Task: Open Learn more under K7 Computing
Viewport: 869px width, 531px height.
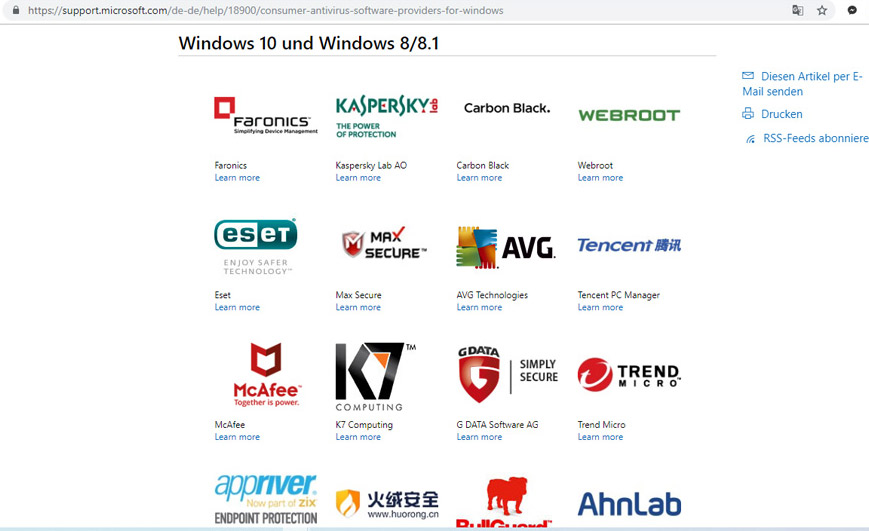Action: (x=358, y=437)
